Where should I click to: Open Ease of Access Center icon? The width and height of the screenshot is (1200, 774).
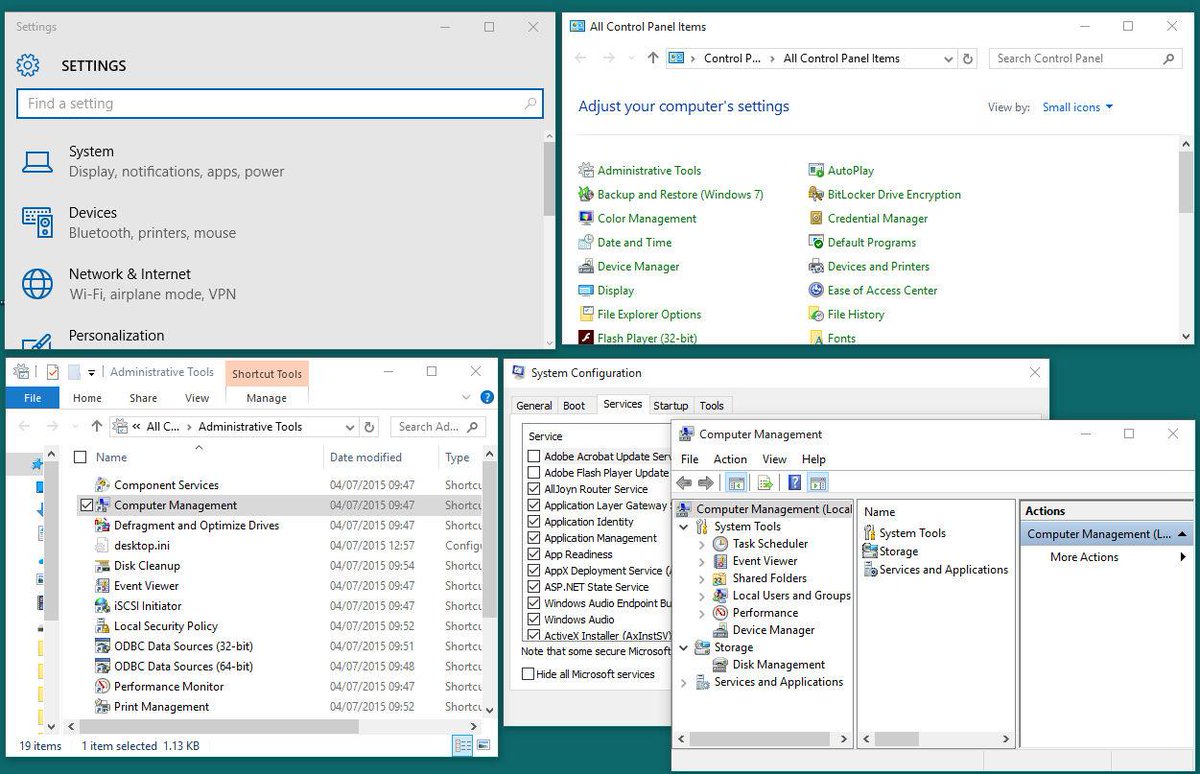pos(817,291)
